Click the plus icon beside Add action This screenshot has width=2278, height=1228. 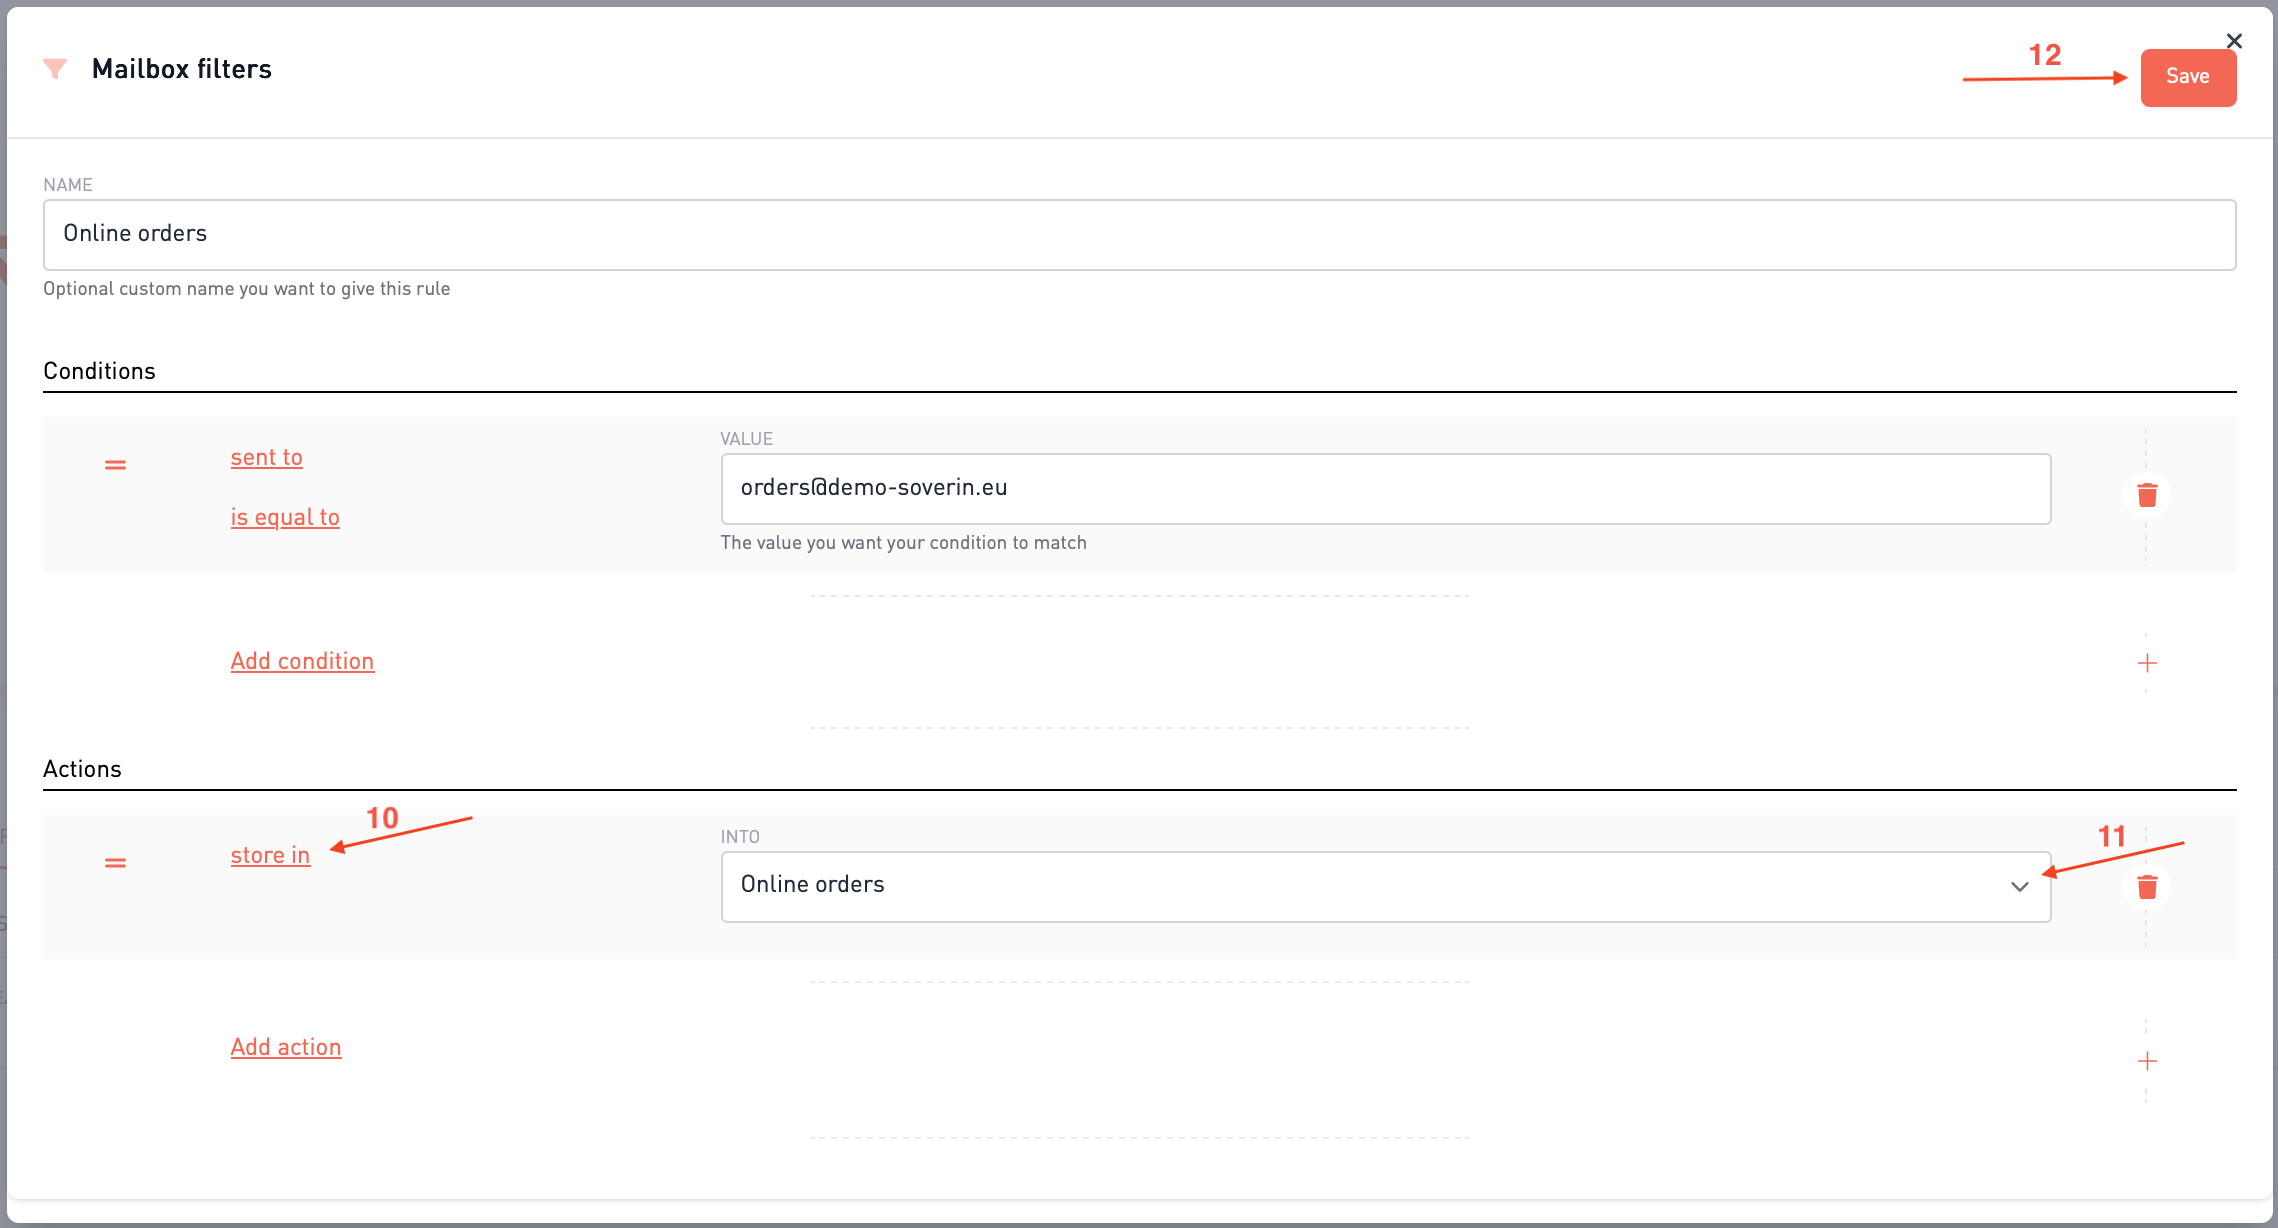coord(2146,1061)
